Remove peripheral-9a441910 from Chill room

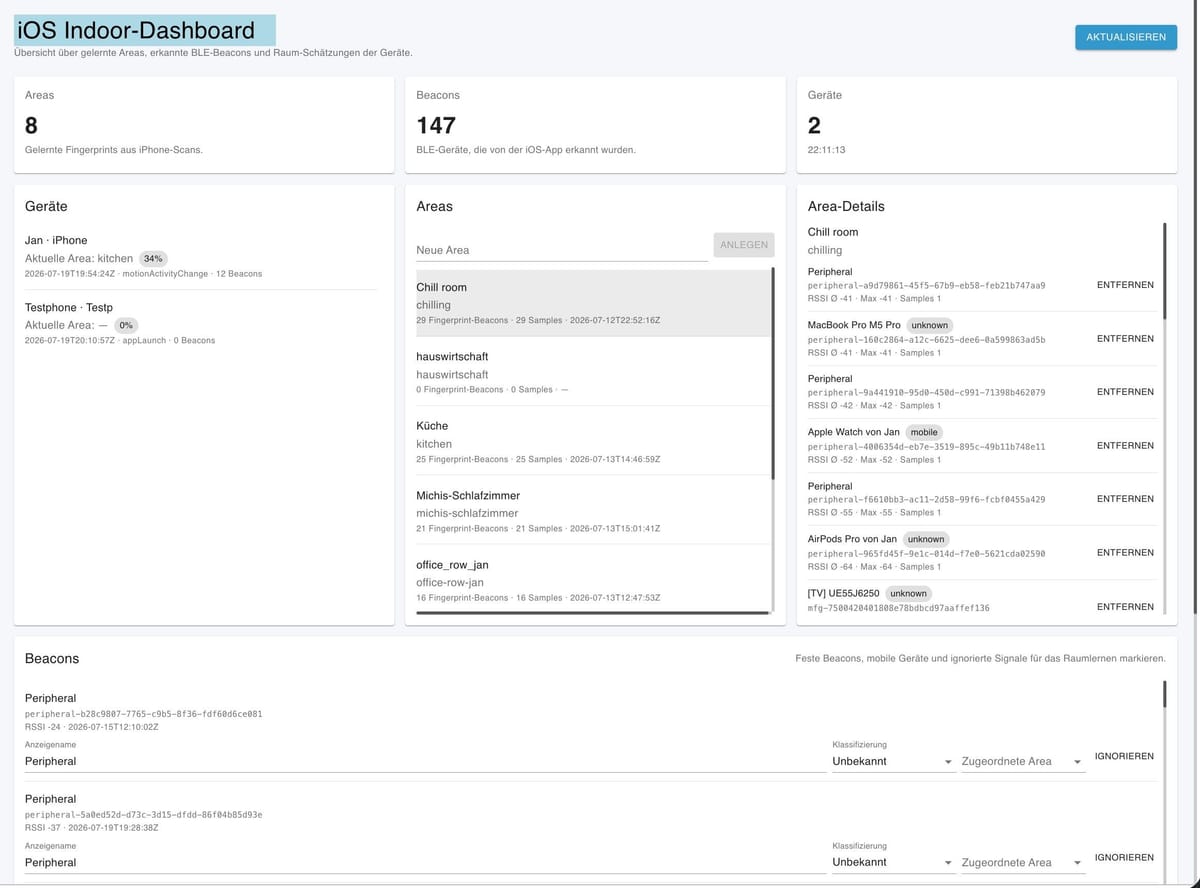click(1125, 392)
